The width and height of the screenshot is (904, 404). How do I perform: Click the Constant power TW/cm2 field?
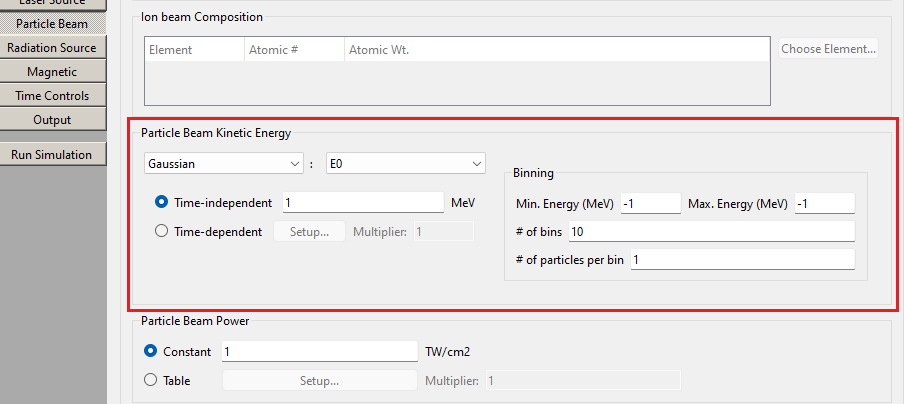pyautogui.click(x=318, y=351)
